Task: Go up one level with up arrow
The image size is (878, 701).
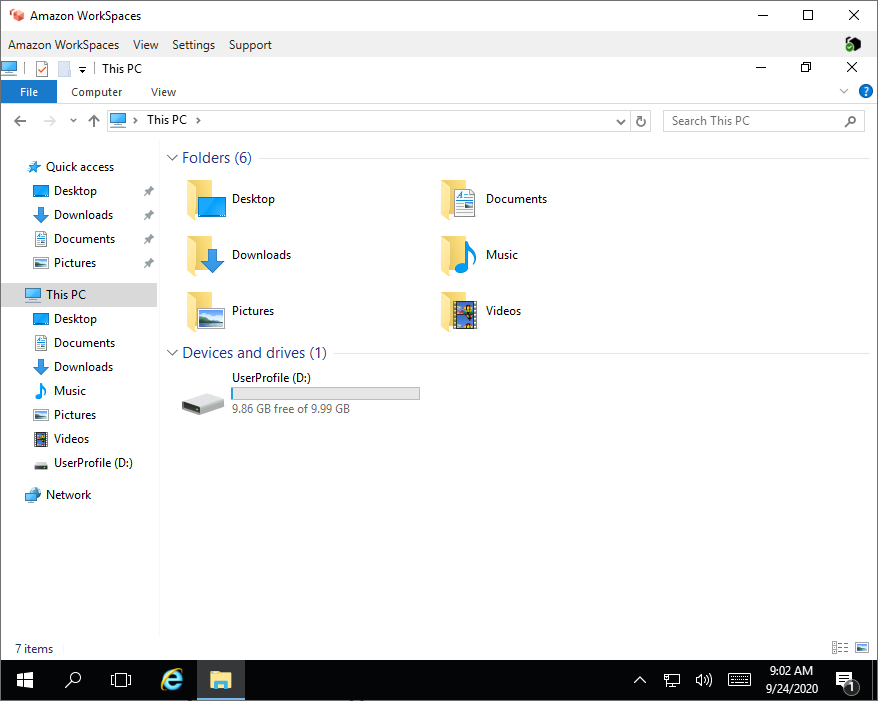Action: (x=94, y=121)
